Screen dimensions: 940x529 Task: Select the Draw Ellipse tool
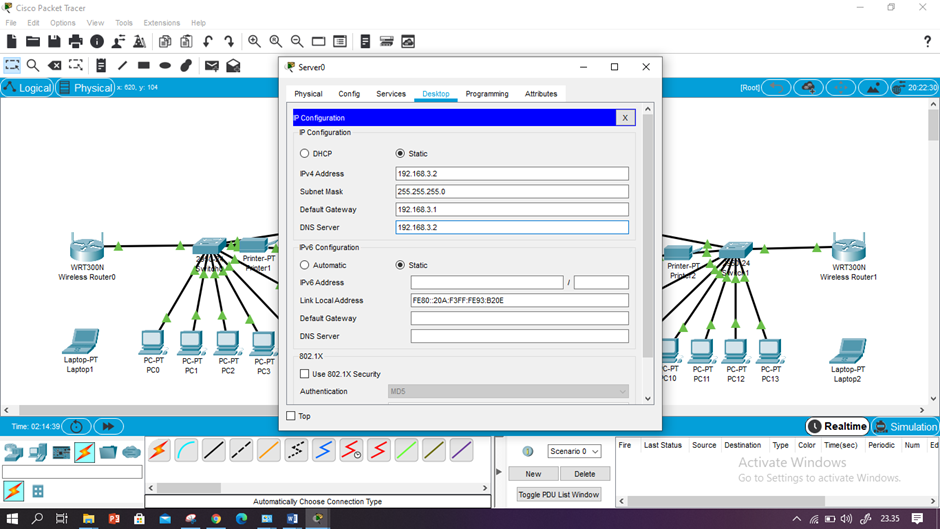[165, 65]
